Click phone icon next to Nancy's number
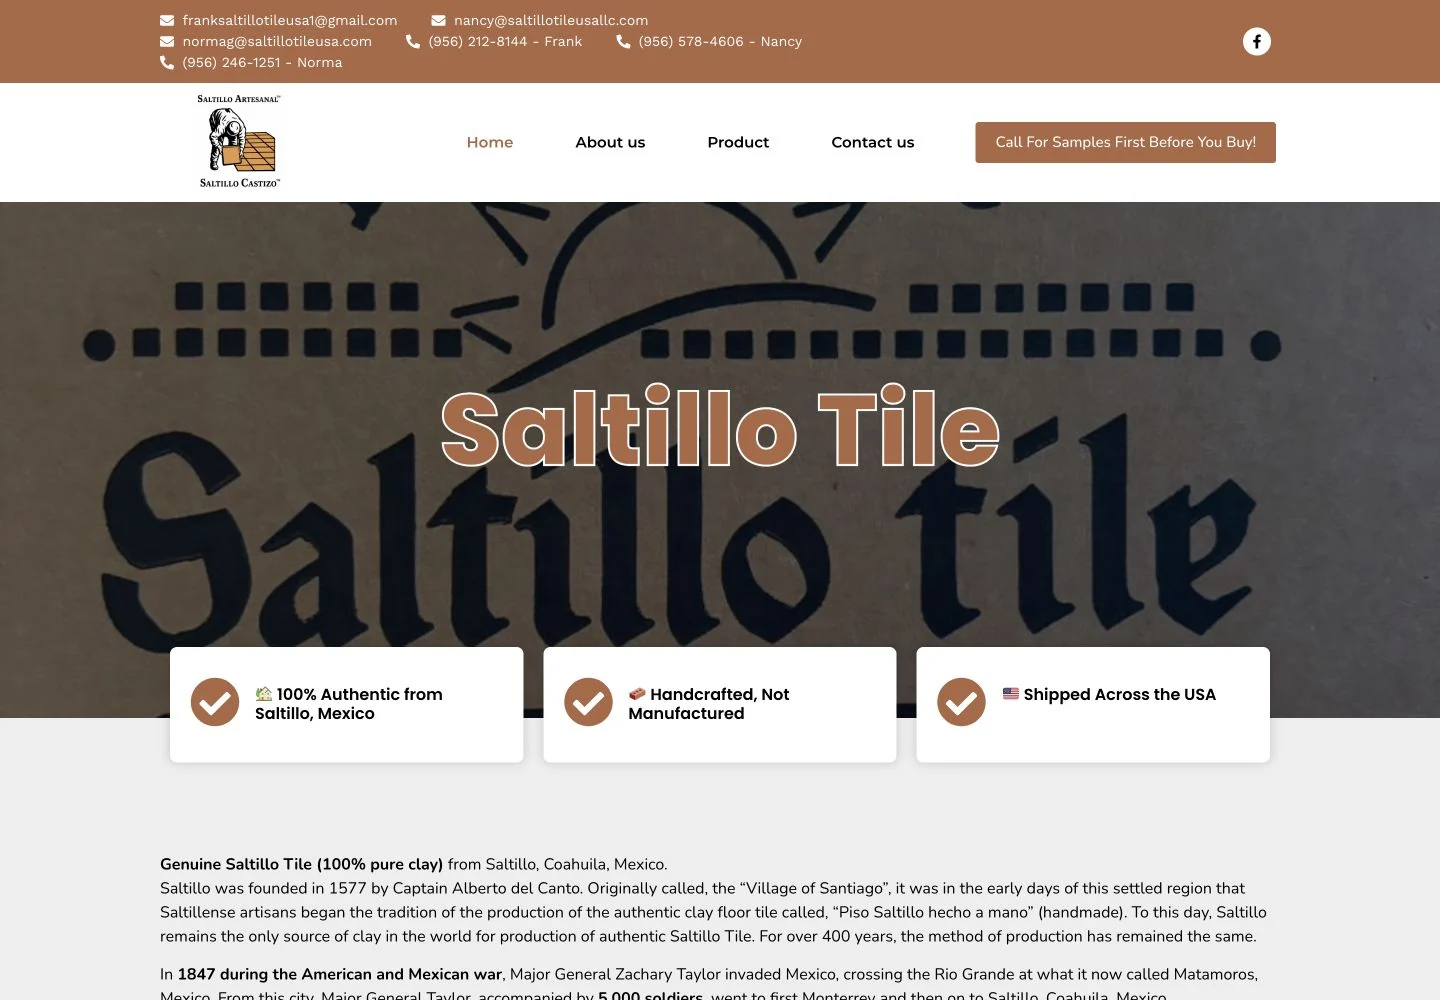 click(623, 41)
